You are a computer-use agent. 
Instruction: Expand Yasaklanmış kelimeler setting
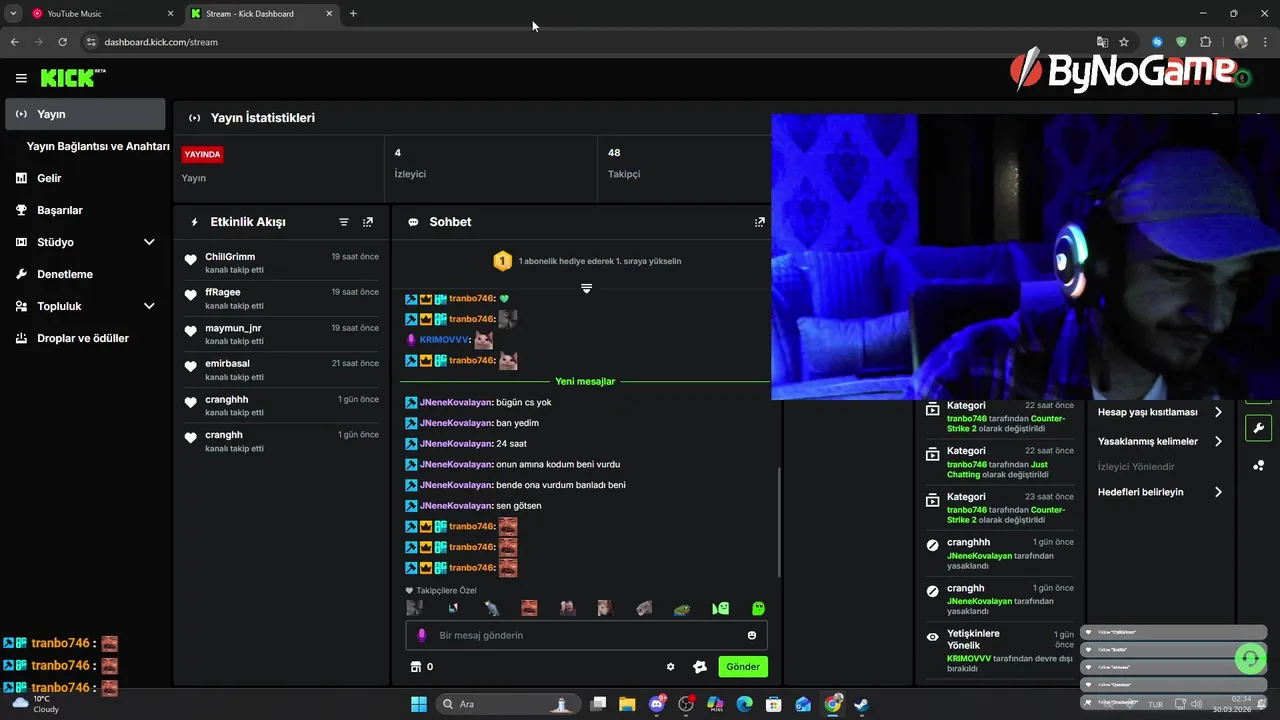click(1160, 441)
